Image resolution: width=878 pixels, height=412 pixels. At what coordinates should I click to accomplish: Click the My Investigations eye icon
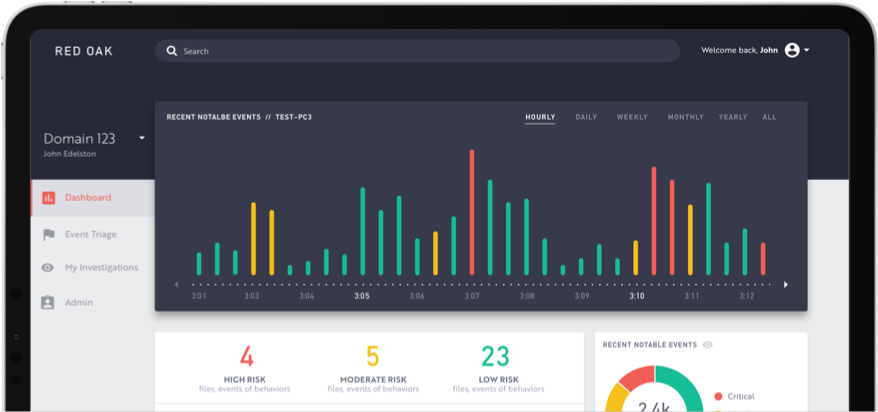click(x=48, y=268)
